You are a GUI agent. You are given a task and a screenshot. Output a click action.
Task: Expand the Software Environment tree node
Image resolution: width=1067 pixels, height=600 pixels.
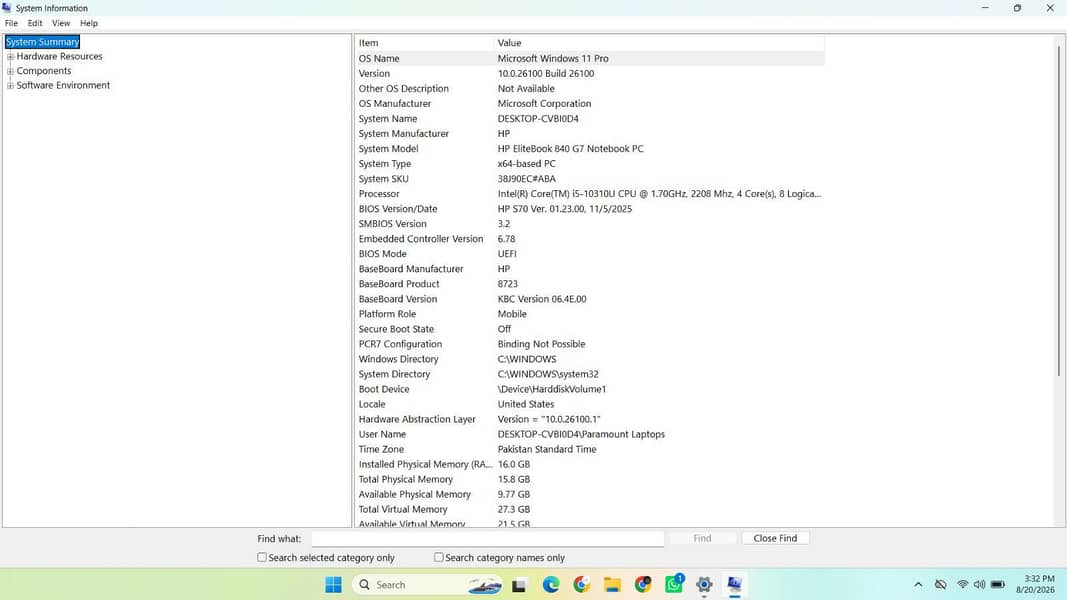pyautogui.click(x=10, y=85)
